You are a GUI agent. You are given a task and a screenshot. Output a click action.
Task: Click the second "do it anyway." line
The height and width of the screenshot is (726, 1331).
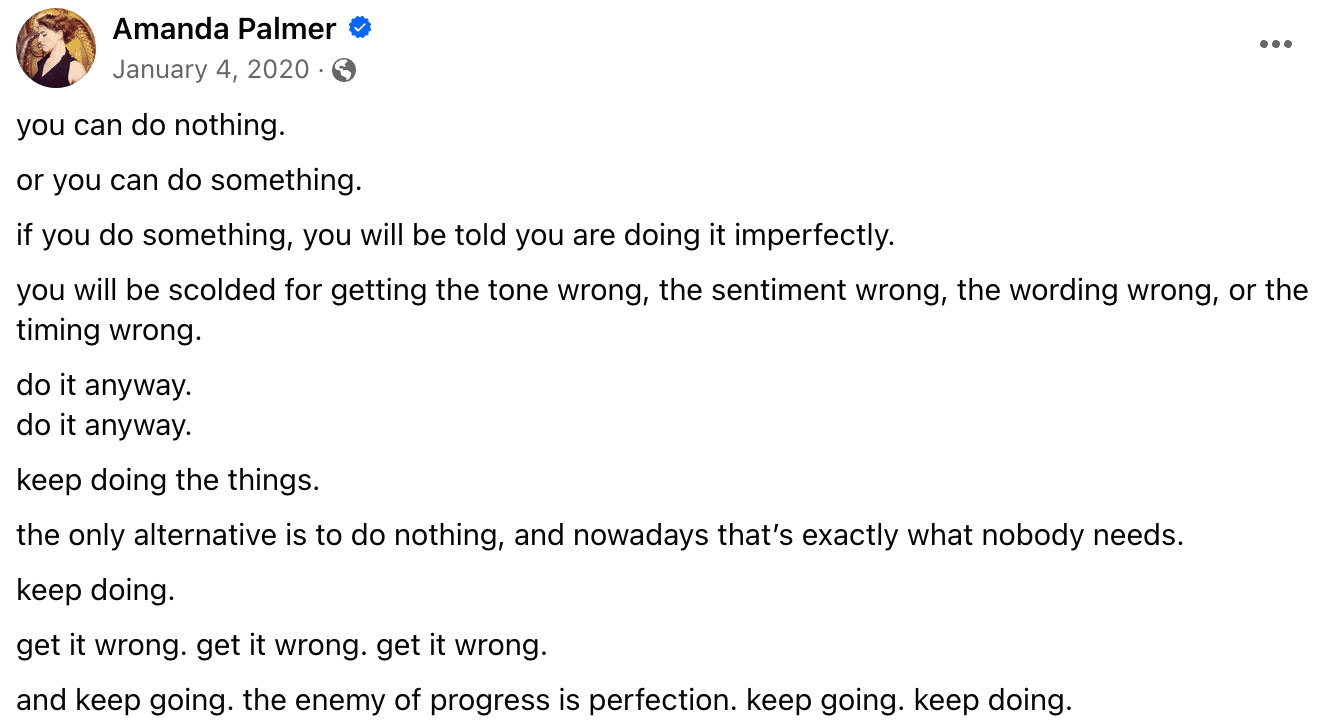(104, 426)
